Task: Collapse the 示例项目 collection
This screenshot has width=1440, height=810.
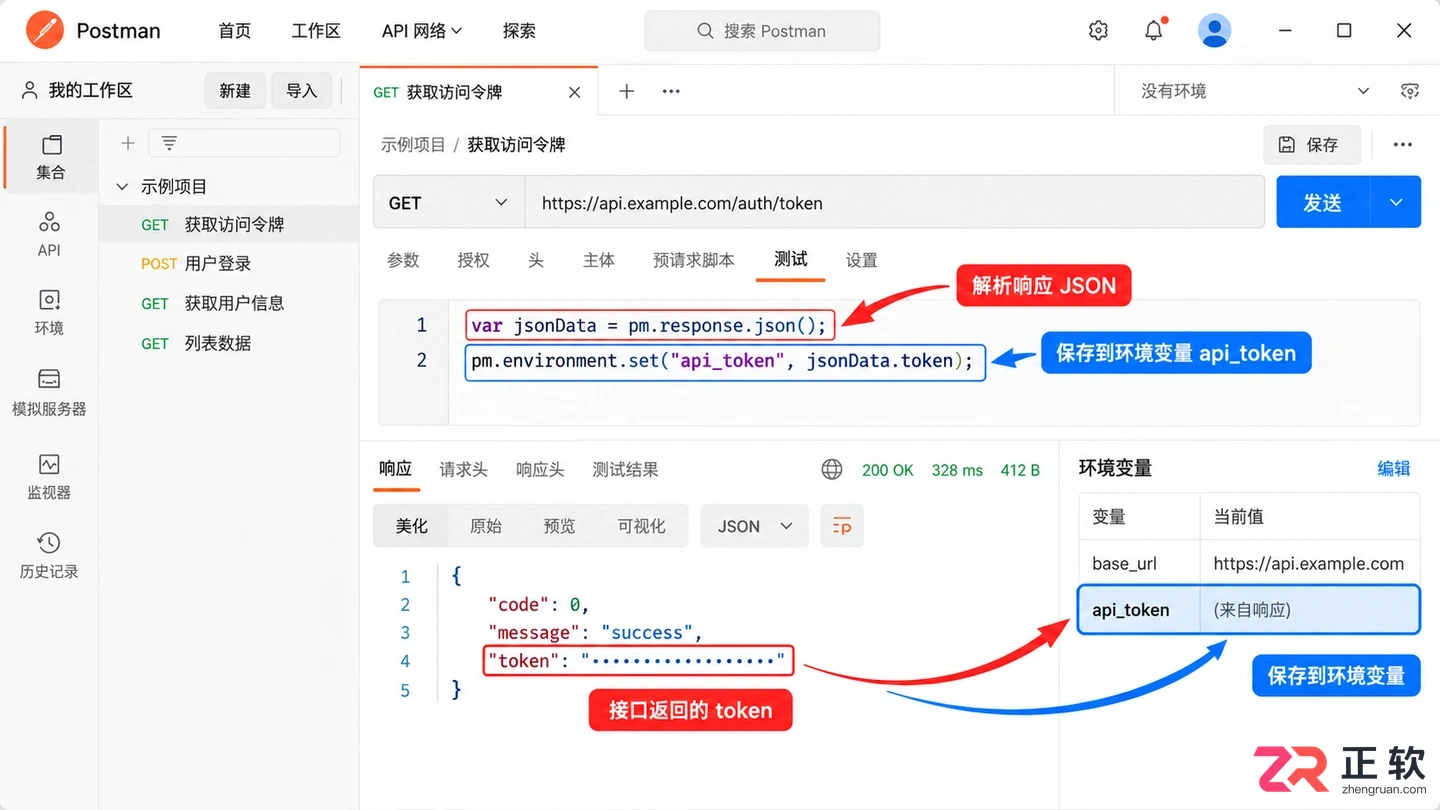Action: pos(122,187)
